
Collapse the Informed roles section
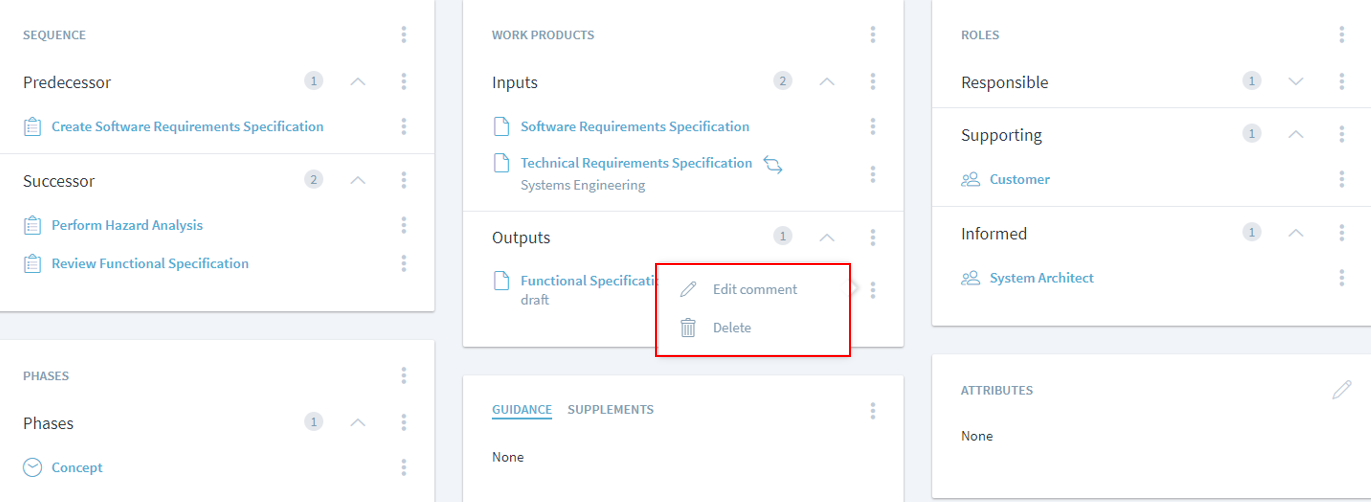pos(1296,233)
